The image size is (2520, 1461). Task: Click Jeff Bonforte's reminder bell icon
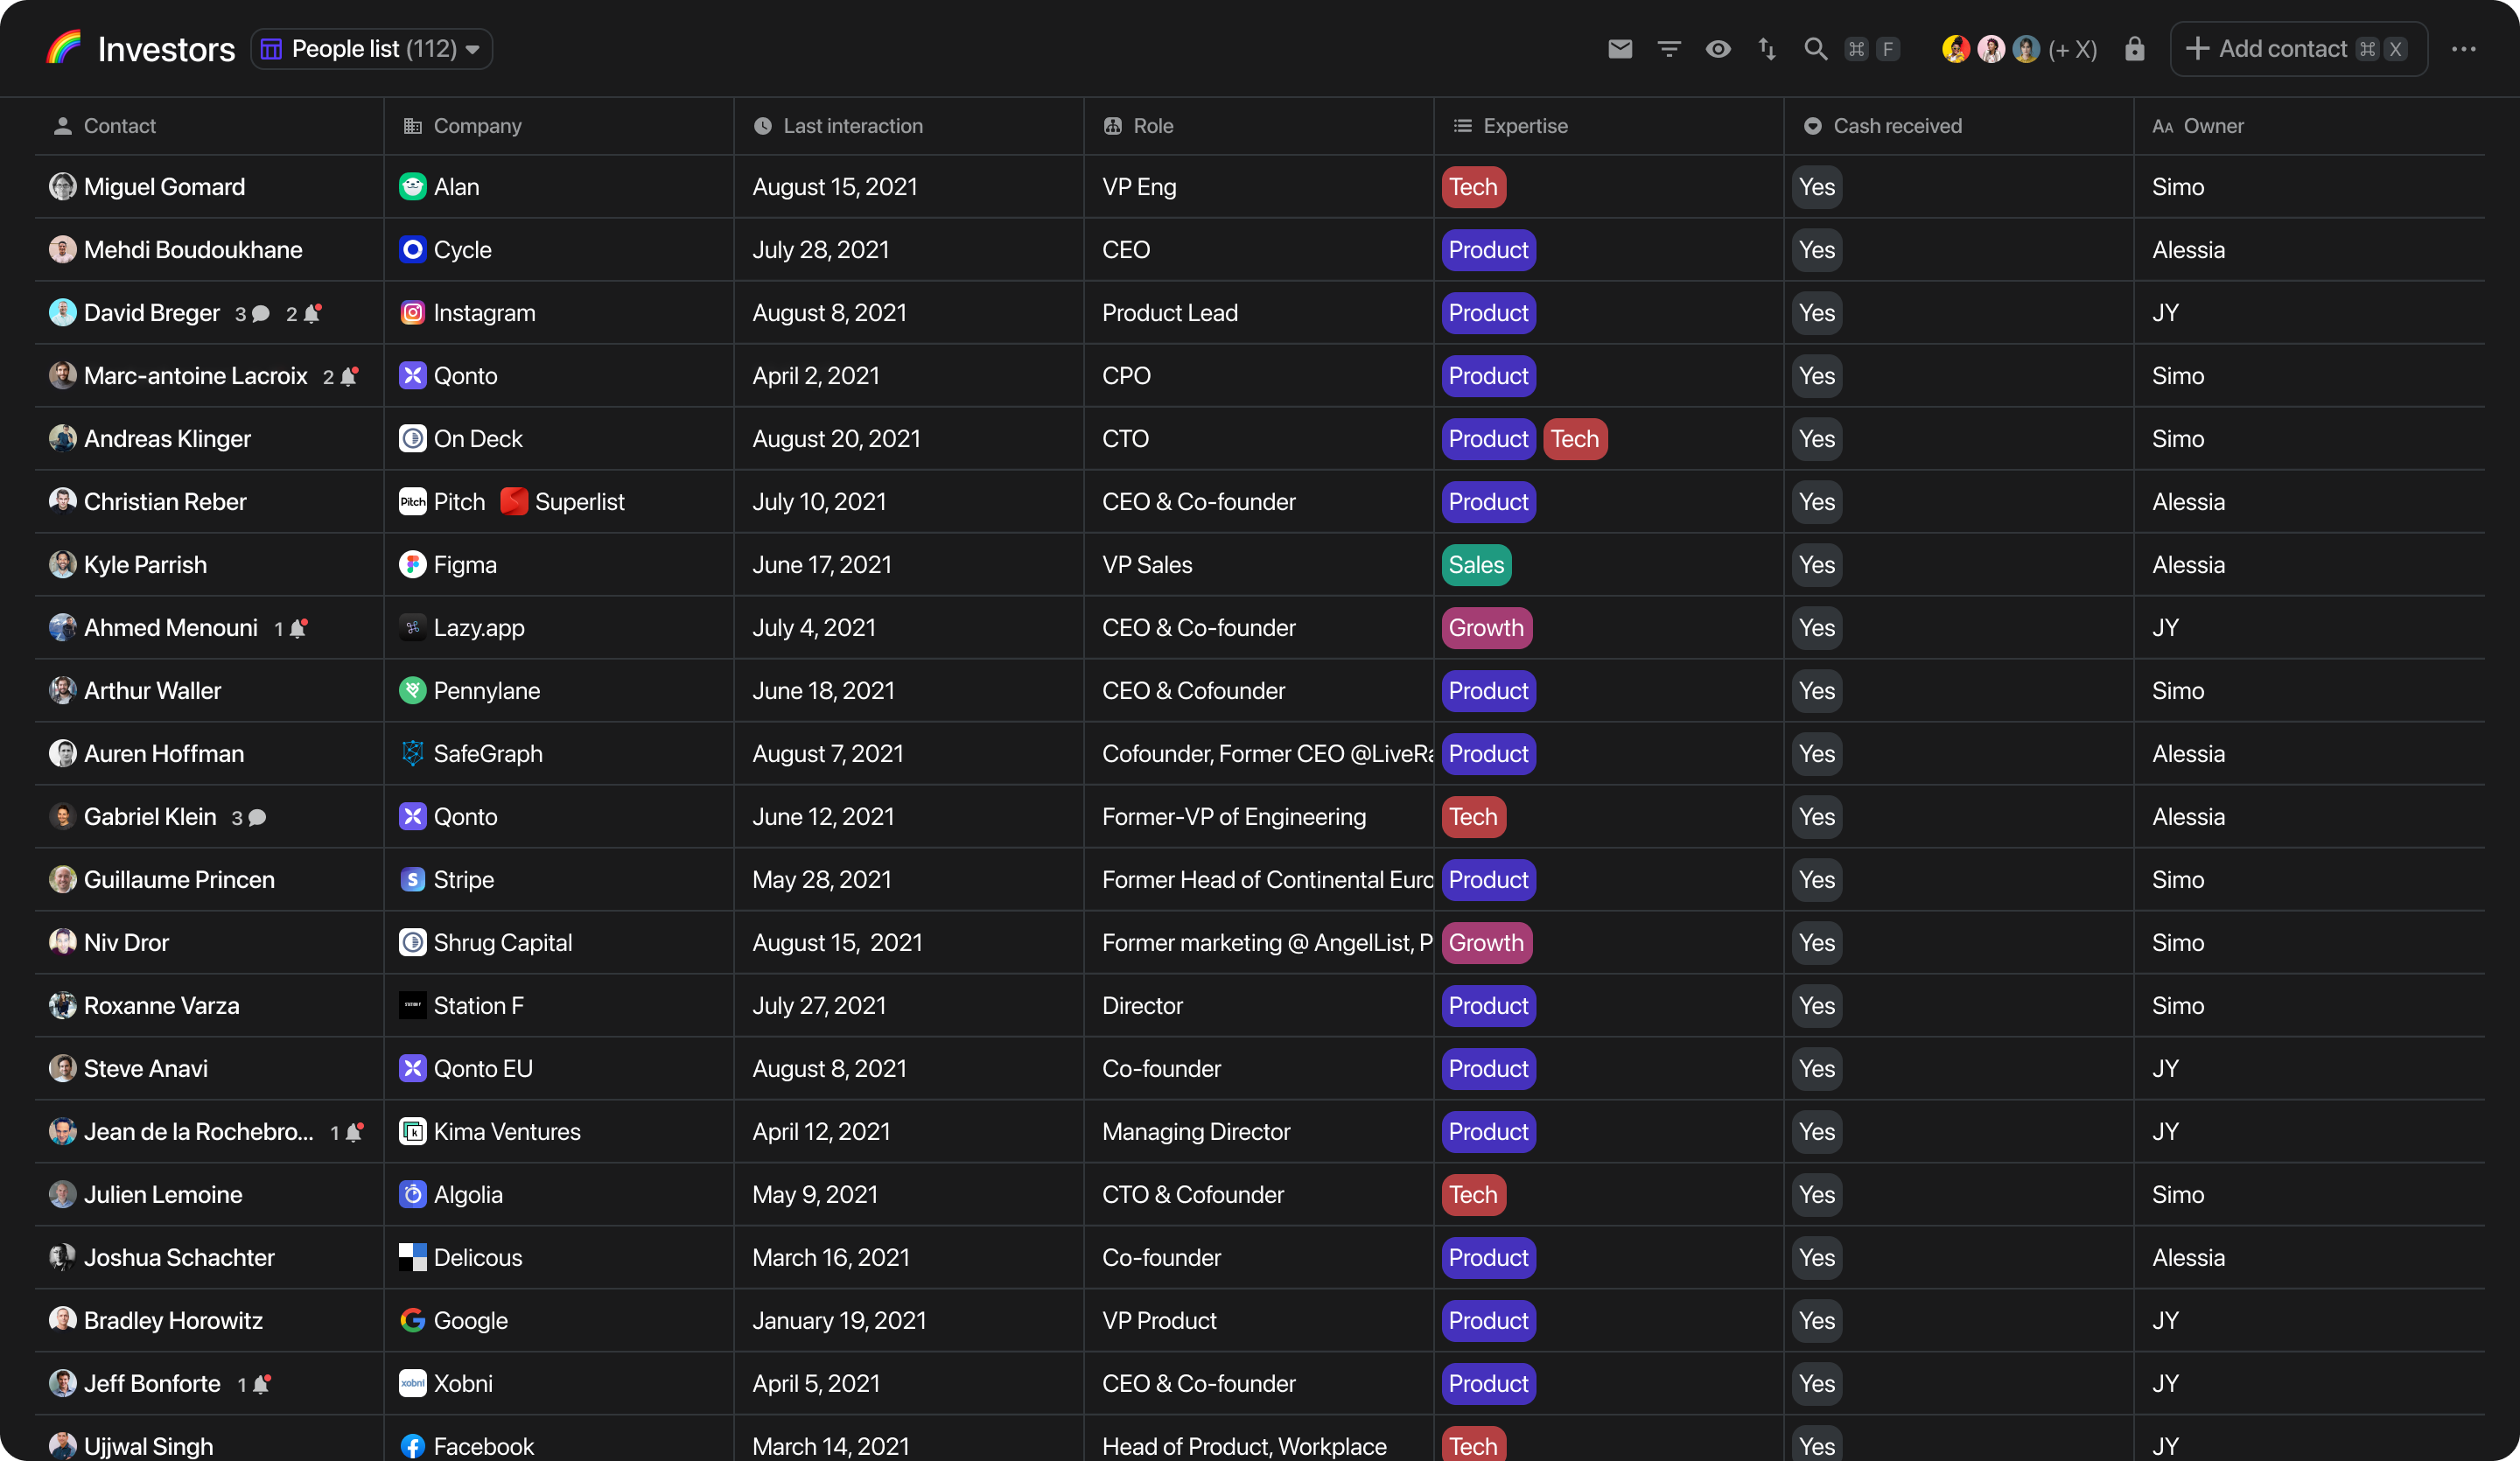click(x=261, y=1385)
